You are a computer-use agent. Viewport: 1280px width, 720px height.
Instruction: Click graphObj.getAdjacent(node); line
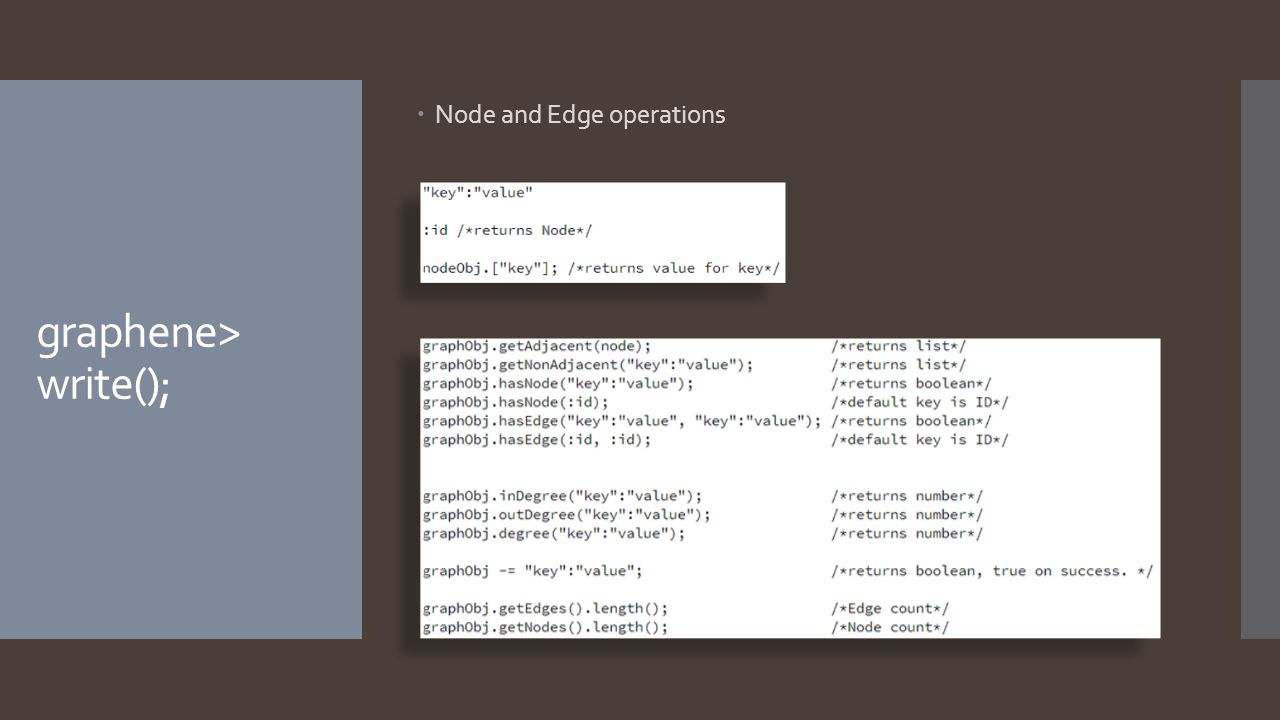pos(537,346)
